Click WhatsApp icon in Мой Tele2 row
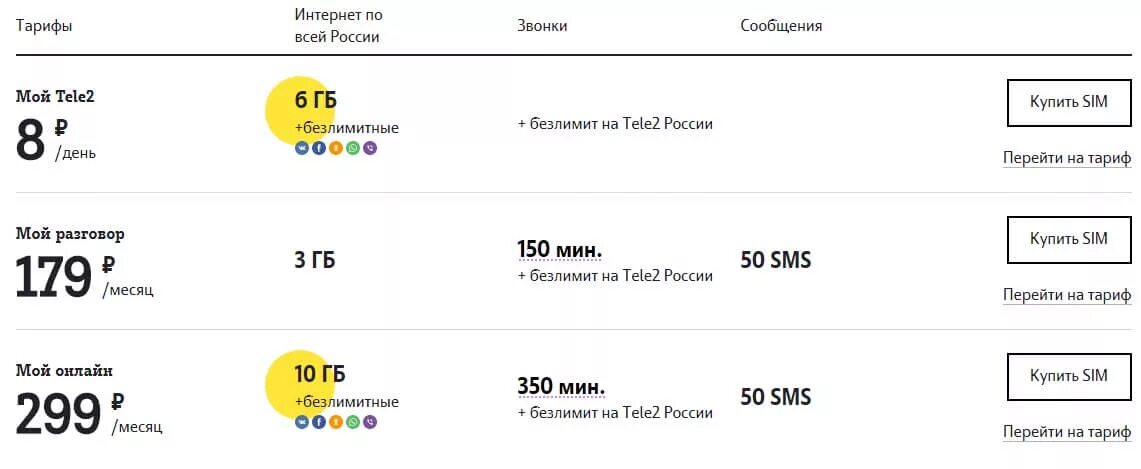Image resolution: width=1141 pixels, height=469 pixels. point(353,148)
